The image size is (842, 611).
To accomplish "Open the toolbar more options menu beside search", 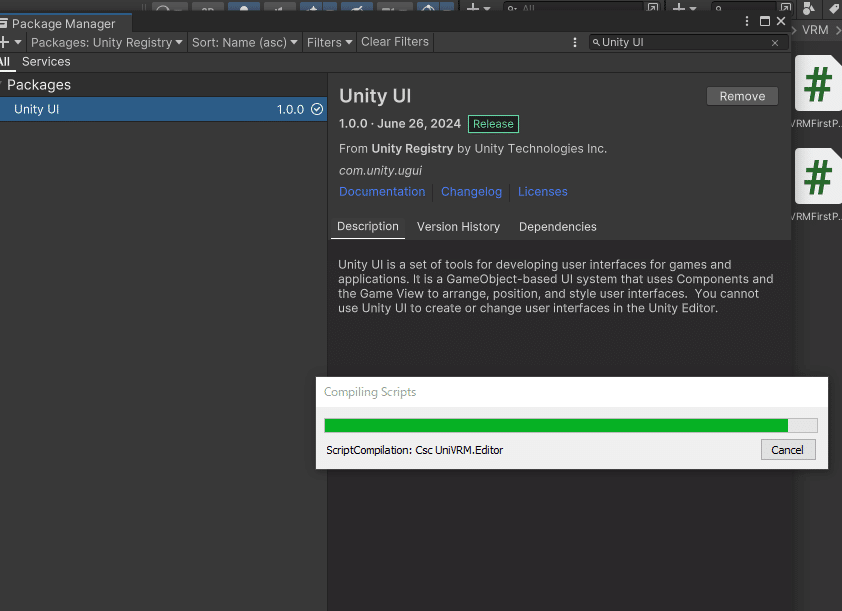I will click(575, 42).
